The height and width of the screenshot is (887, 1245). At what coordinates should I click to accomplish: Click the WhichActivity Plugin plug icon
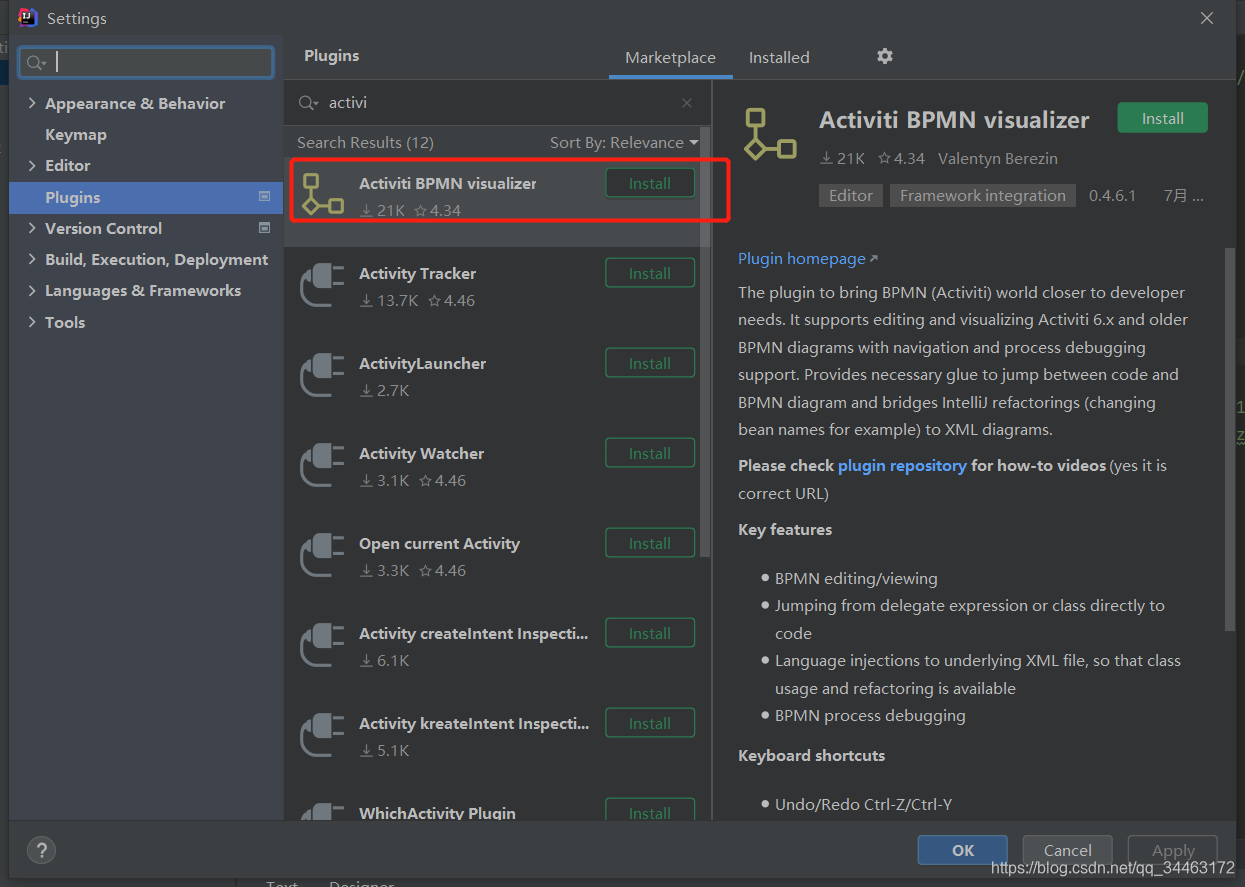coord(323,812)
